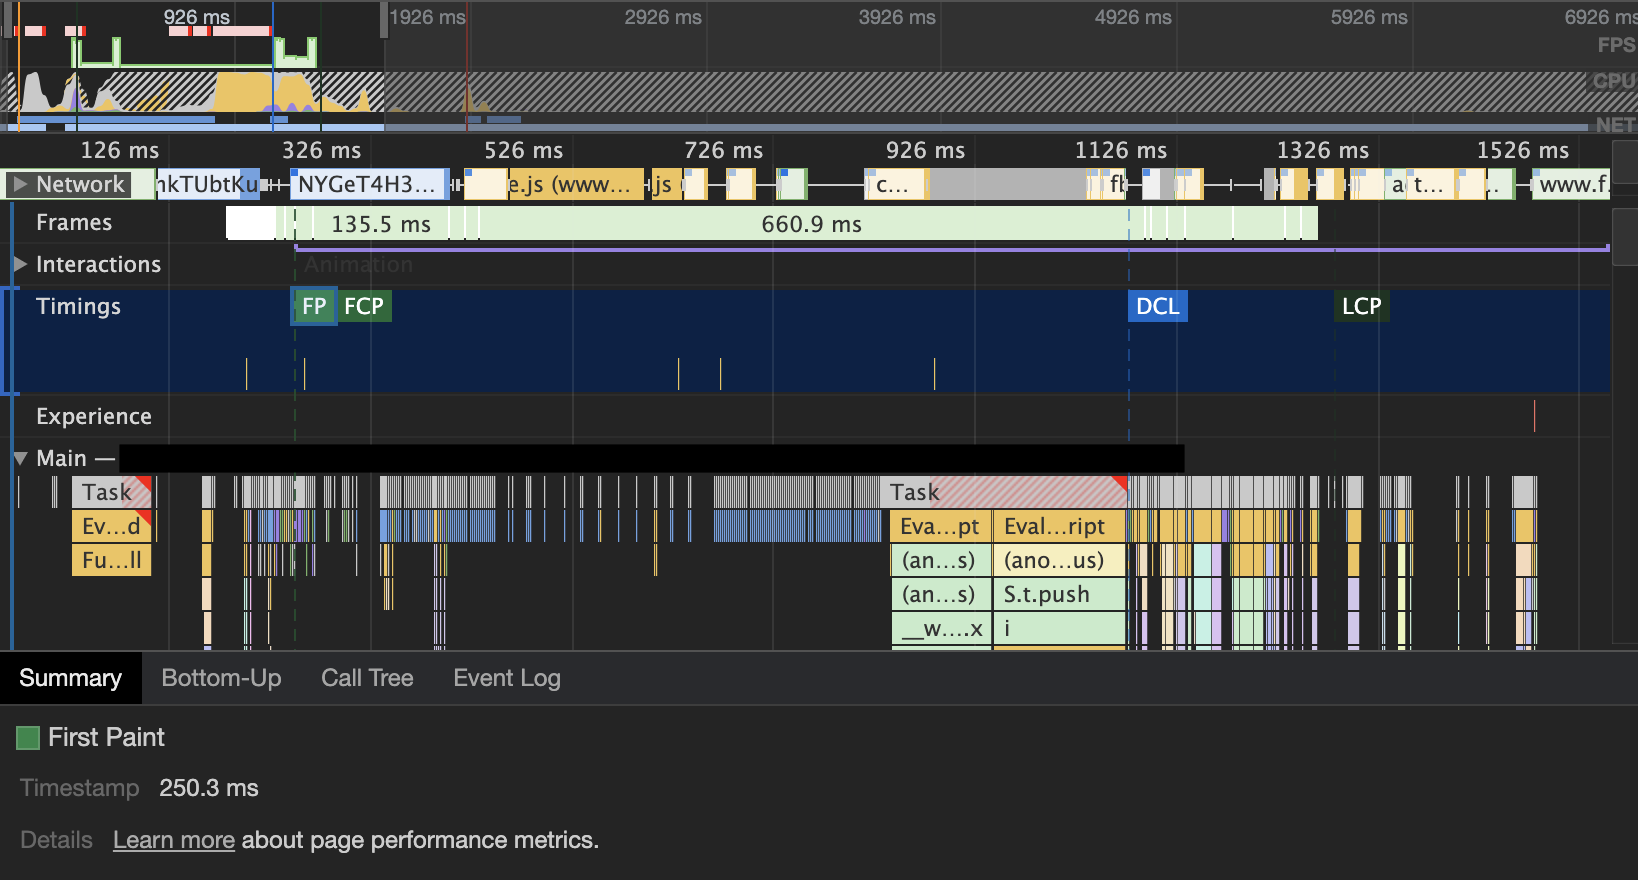Image resolution: width=1638 pixels, height=880 pixels.
Task: Select the FP timing marker
Action: click(x=314, y=306)
